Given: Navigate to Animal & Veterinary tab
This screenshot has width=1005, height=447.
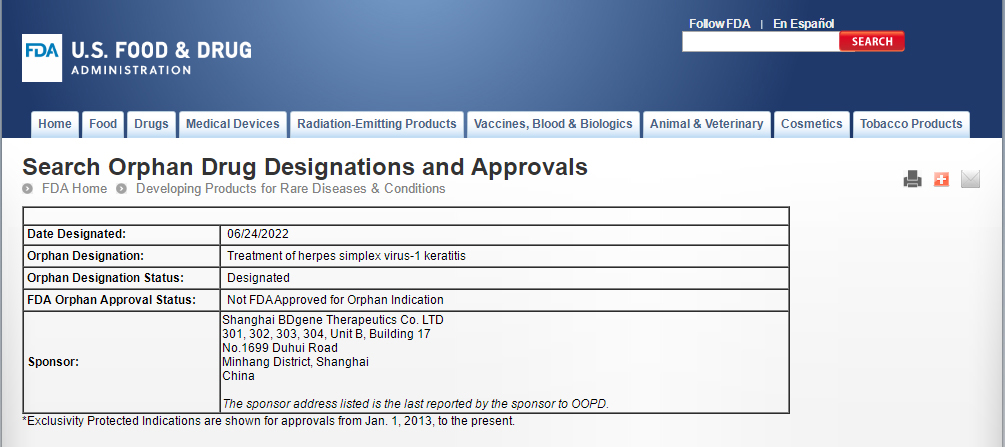Looking at the screenshot, I should pyautogui.click(x=706, y=124).
